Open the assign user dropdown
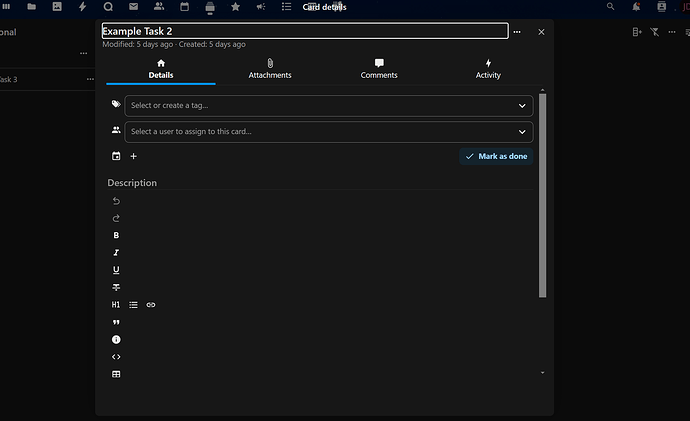Screen dimensions: 690x421 click(x=522, y=131)
